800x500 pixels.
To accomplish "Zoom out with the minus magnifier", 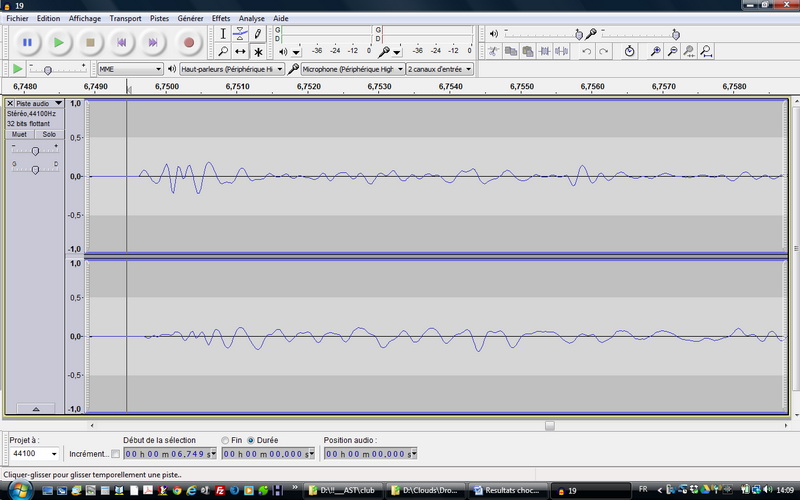I will coord(672,51).
